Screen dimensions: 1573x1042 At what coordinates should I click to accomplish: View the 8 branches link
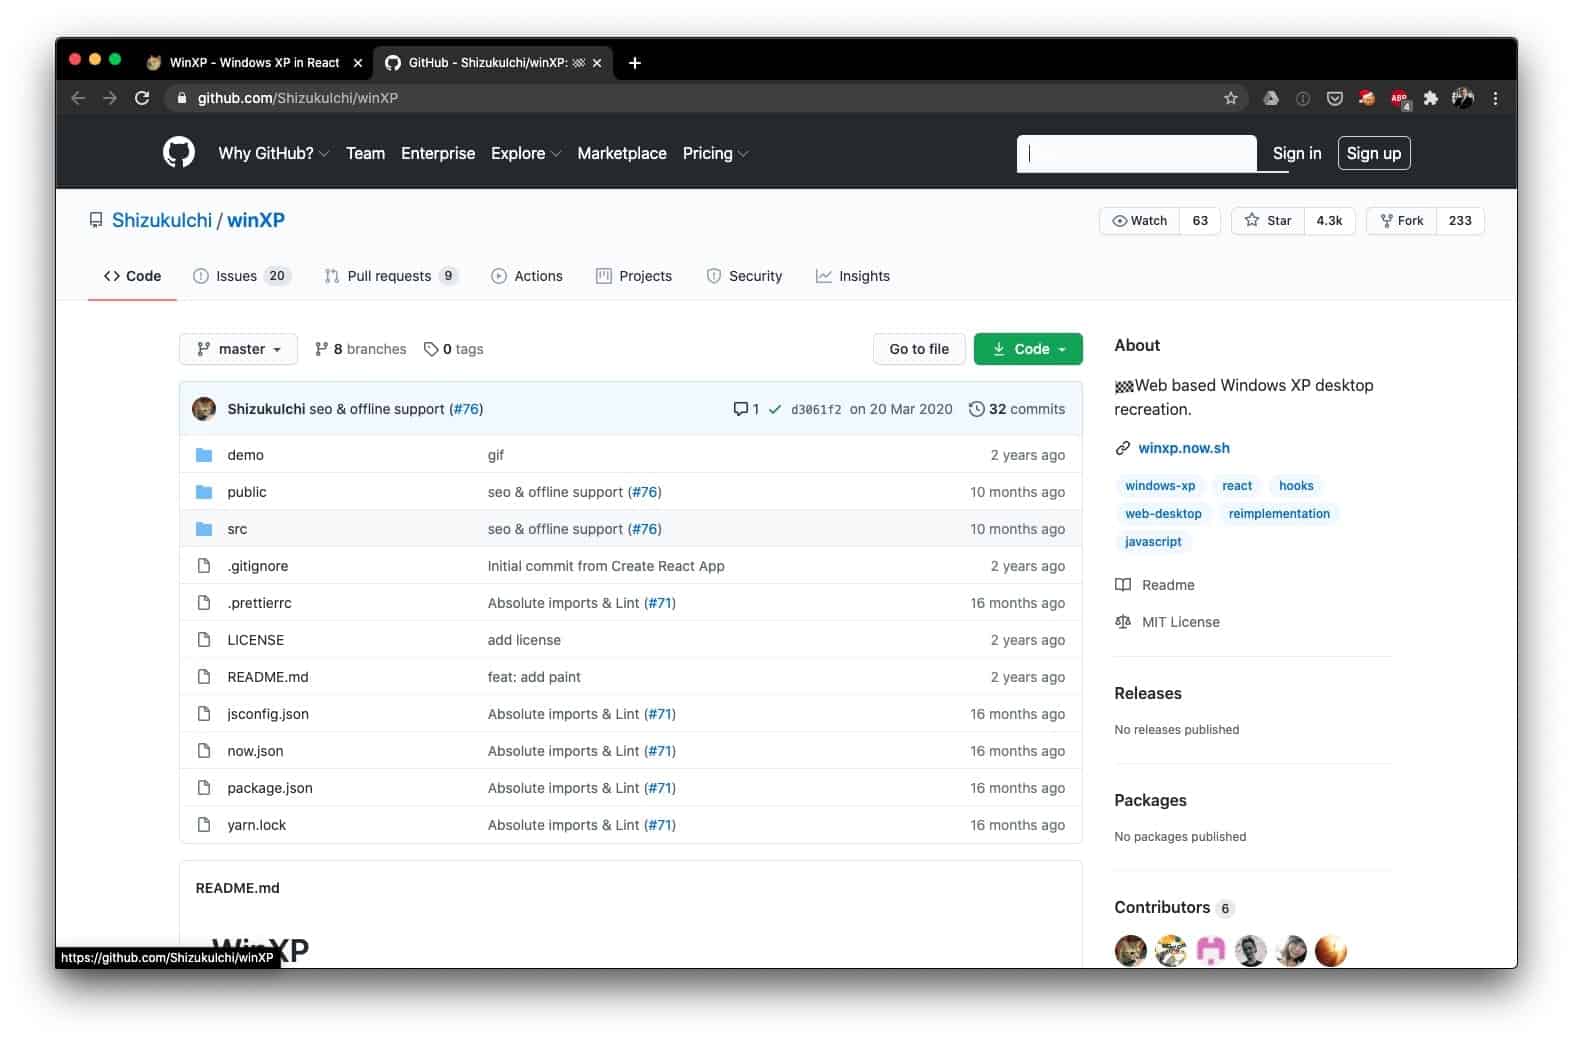(361, 349)
